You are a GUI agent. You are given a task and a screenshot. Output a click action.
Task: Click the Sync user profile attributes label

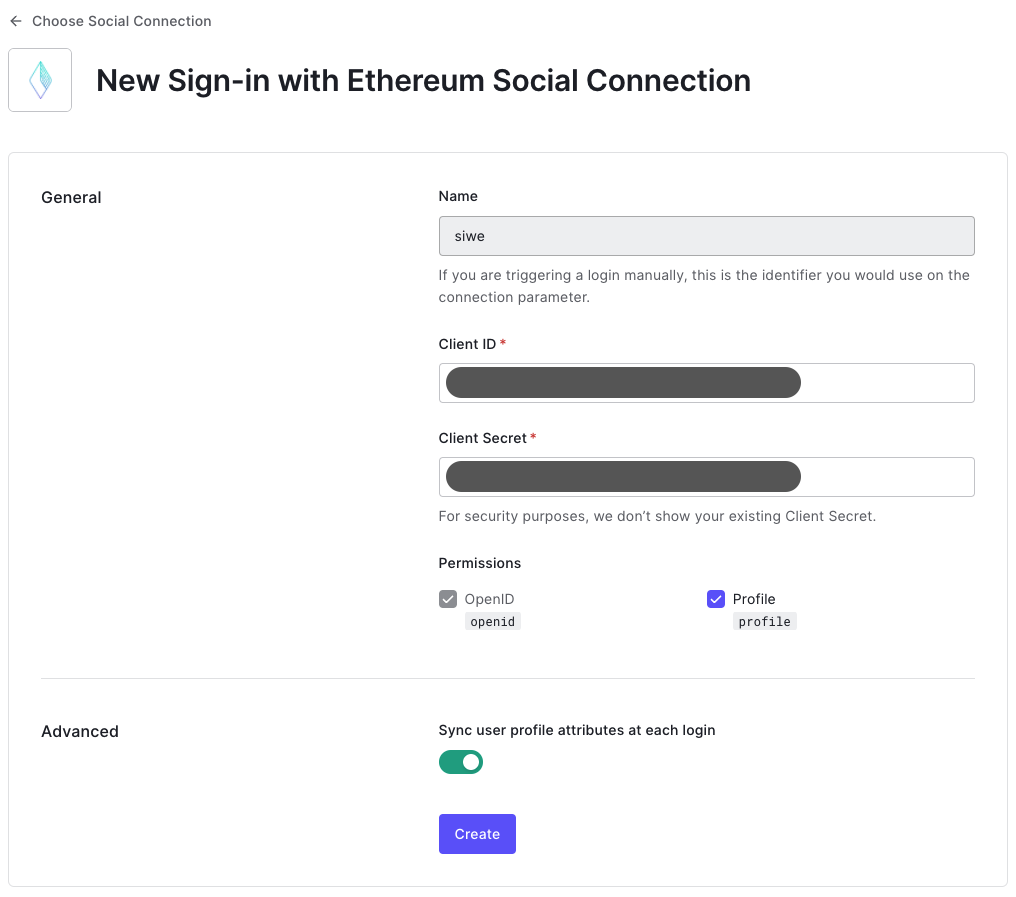pos(577,730)
